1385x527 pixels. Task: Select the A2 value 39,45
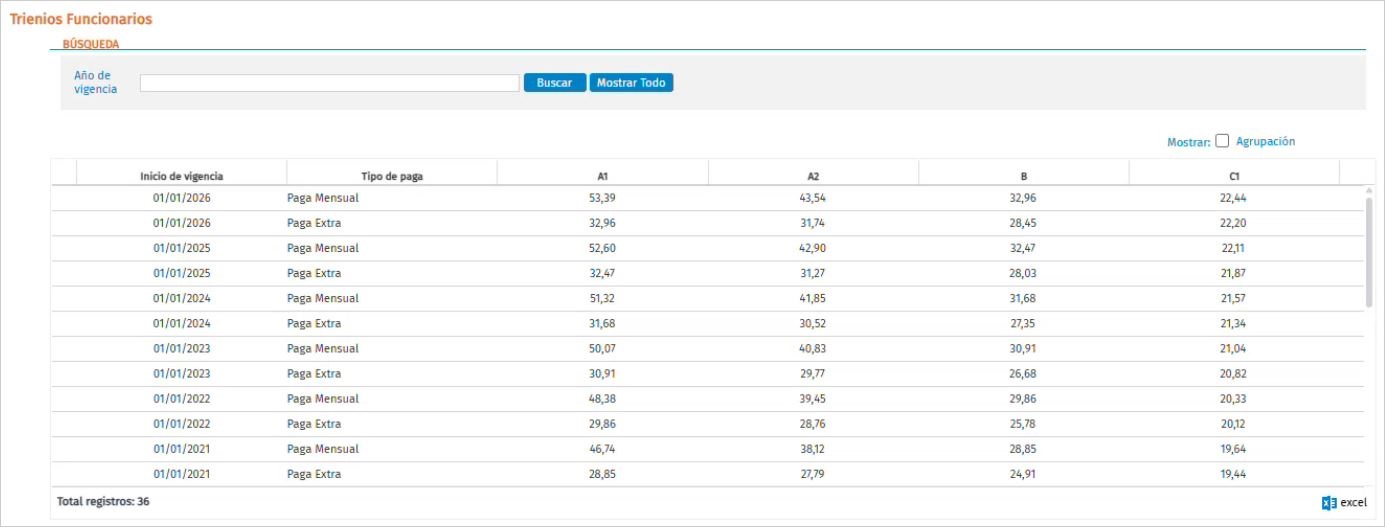(x=813, y=398)
